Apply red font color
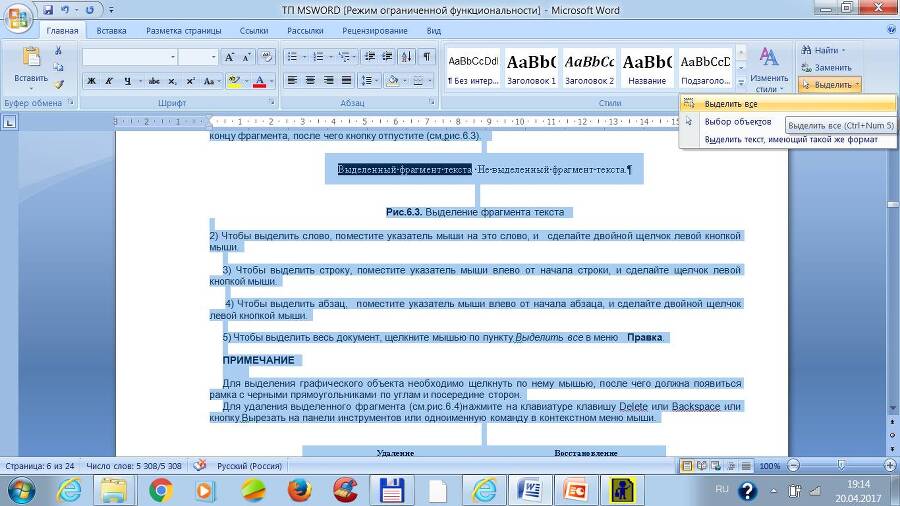The image size is (900, 506). (x=259, y=81)
